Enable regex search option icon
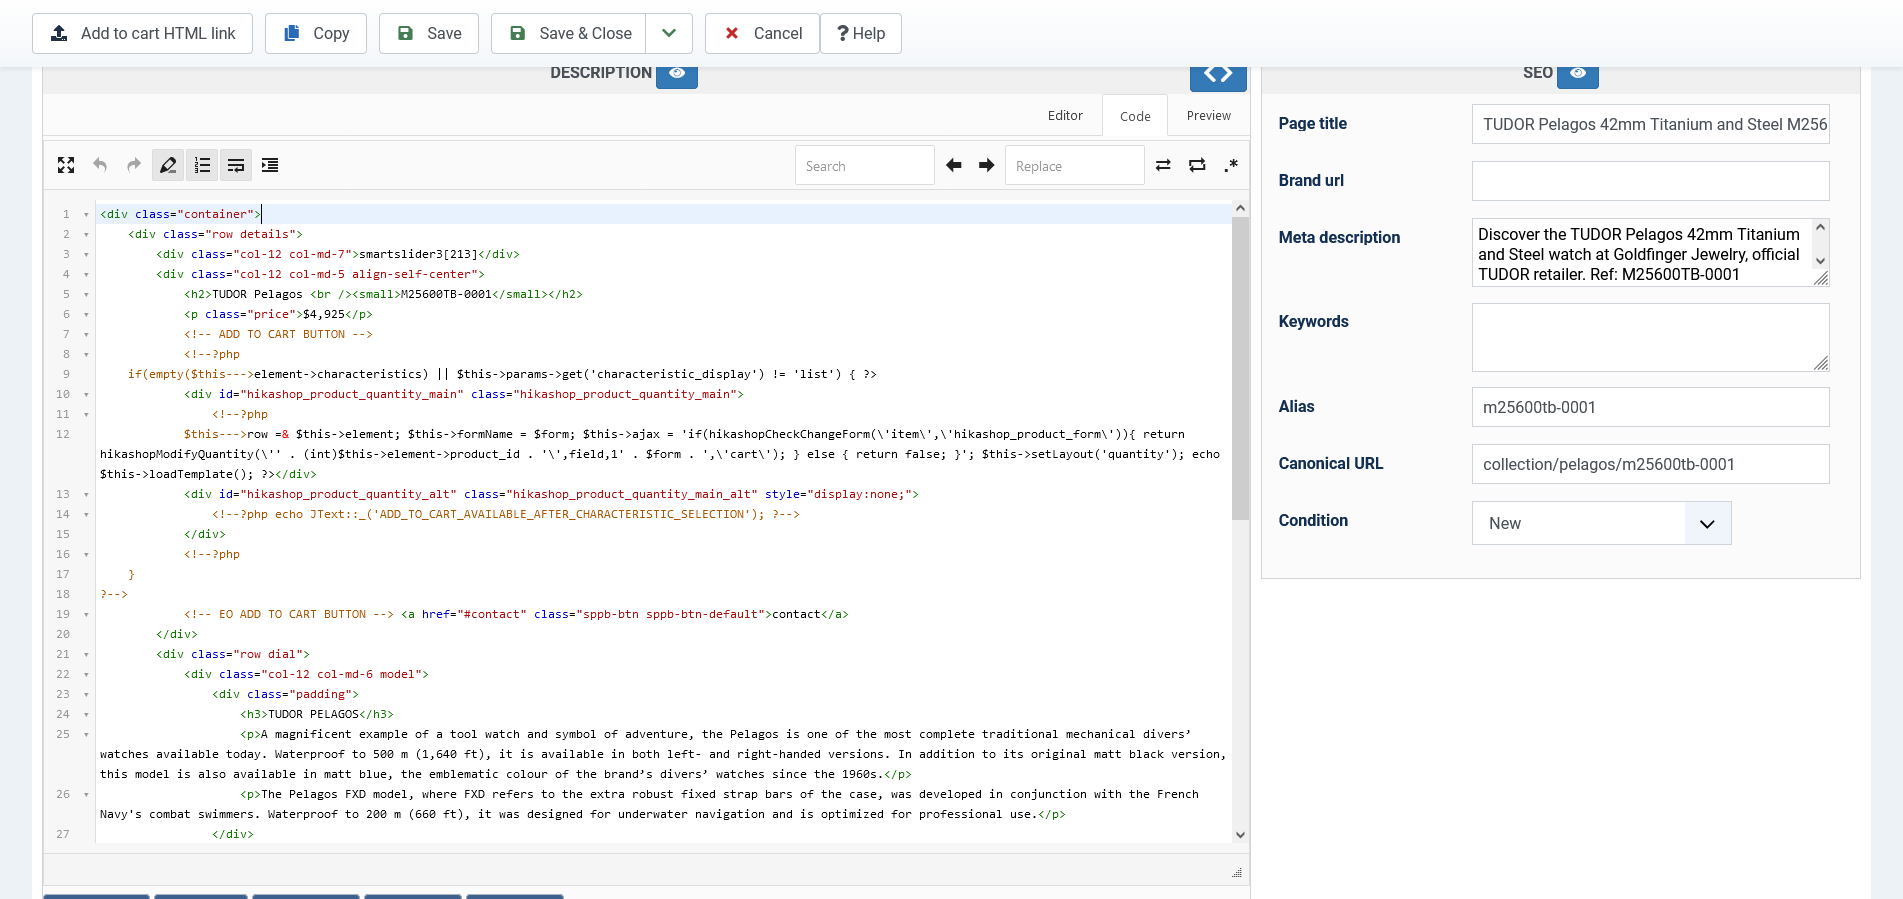The width and height of the screenshot is (1903, 899). coord(1231,165)
